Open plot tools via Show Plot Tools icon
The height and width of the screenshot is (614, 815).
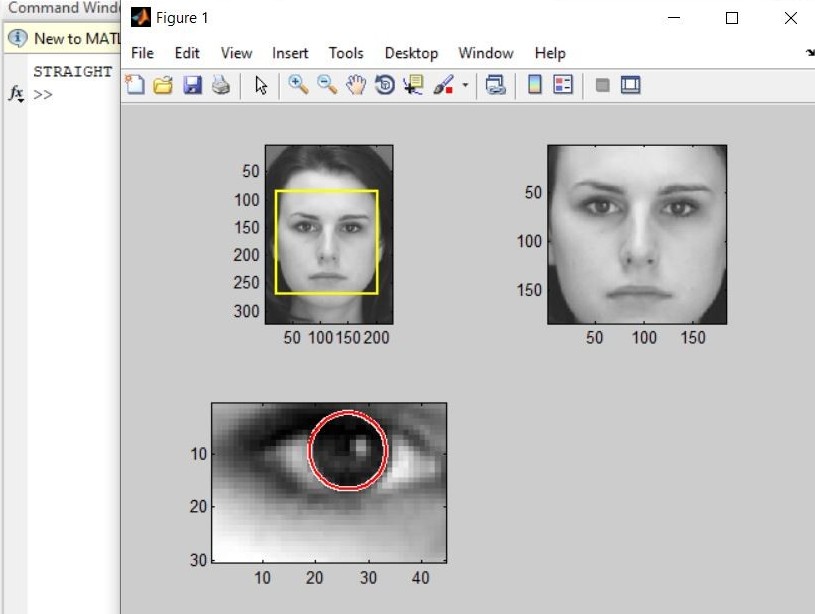point(630,86)
